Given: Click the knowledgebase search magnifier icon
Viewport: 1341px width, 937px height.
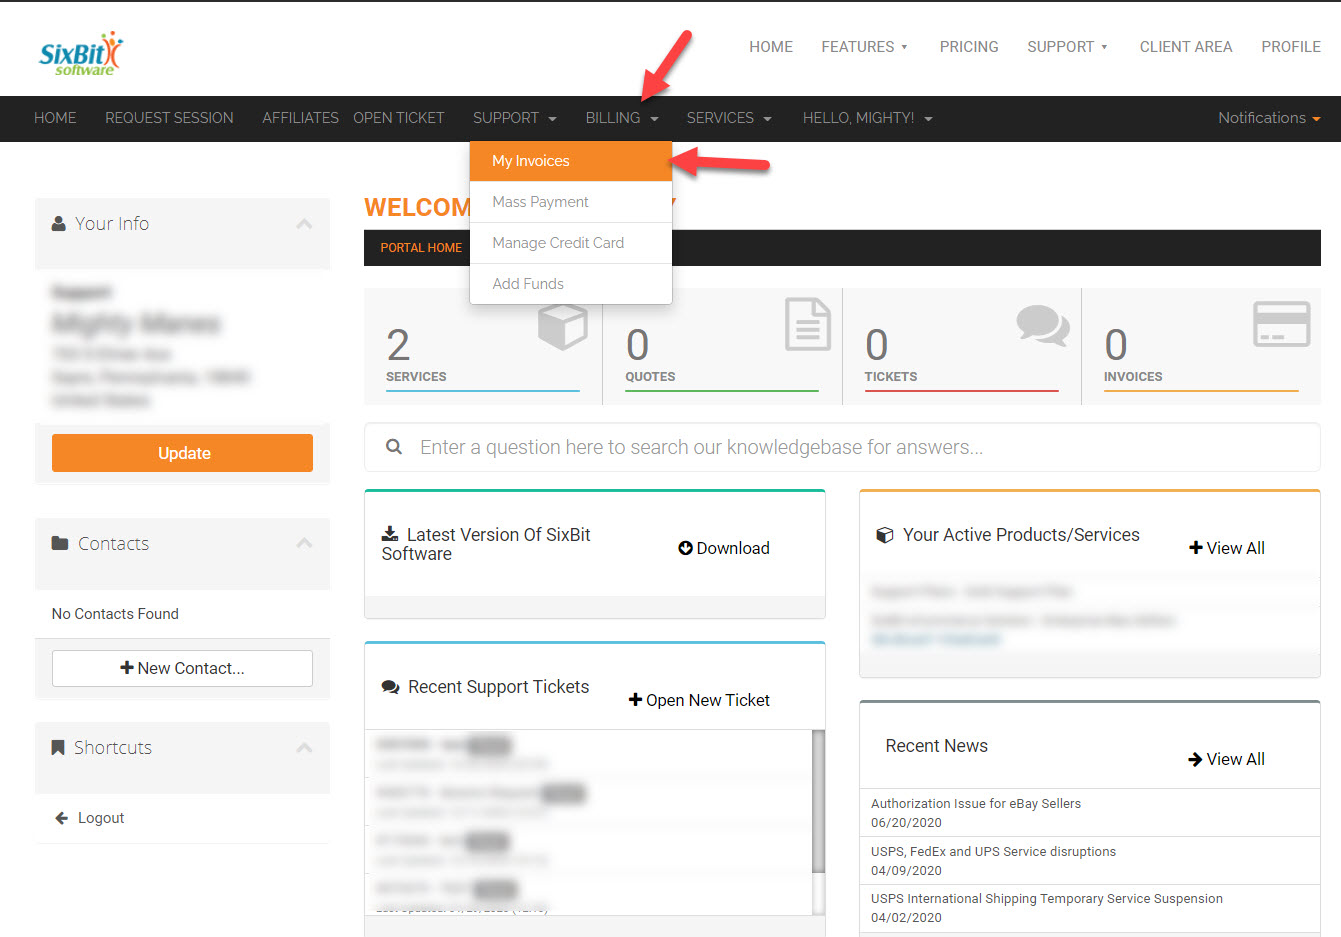Looking at the screenshot, I should pyautogui.click(x=394, y=446).
